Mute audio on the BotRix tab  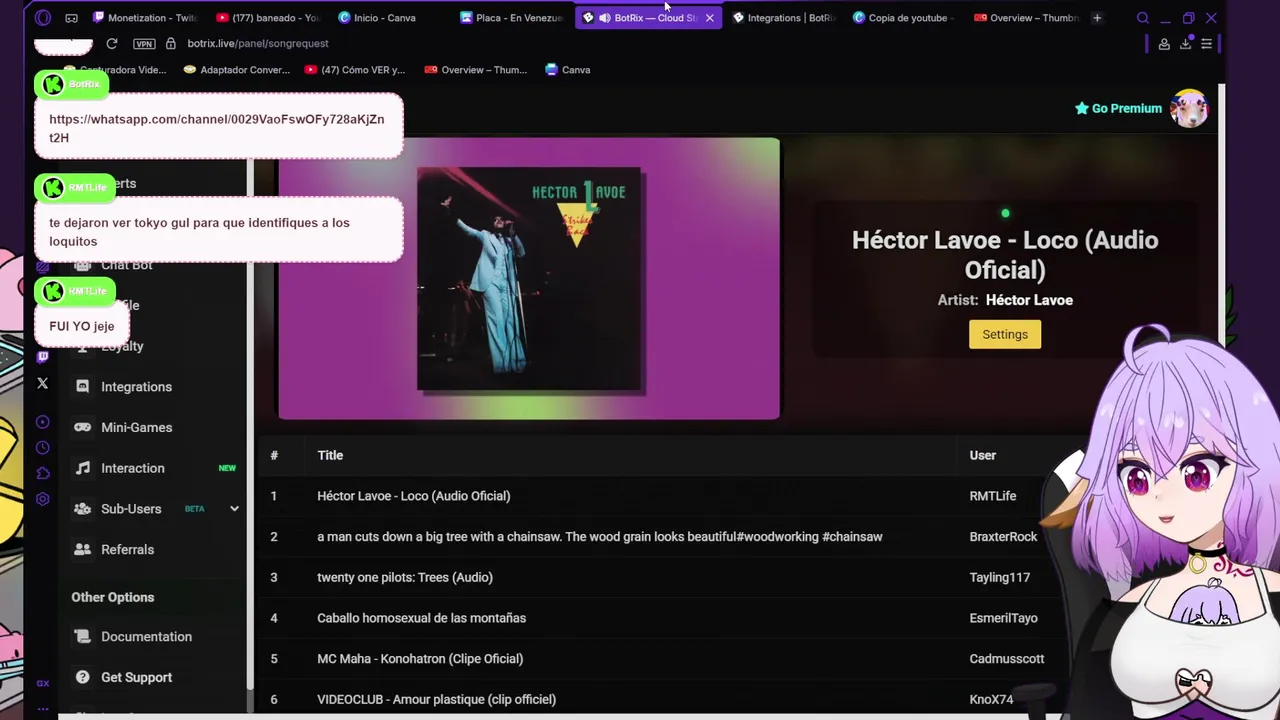click(604, 18)
